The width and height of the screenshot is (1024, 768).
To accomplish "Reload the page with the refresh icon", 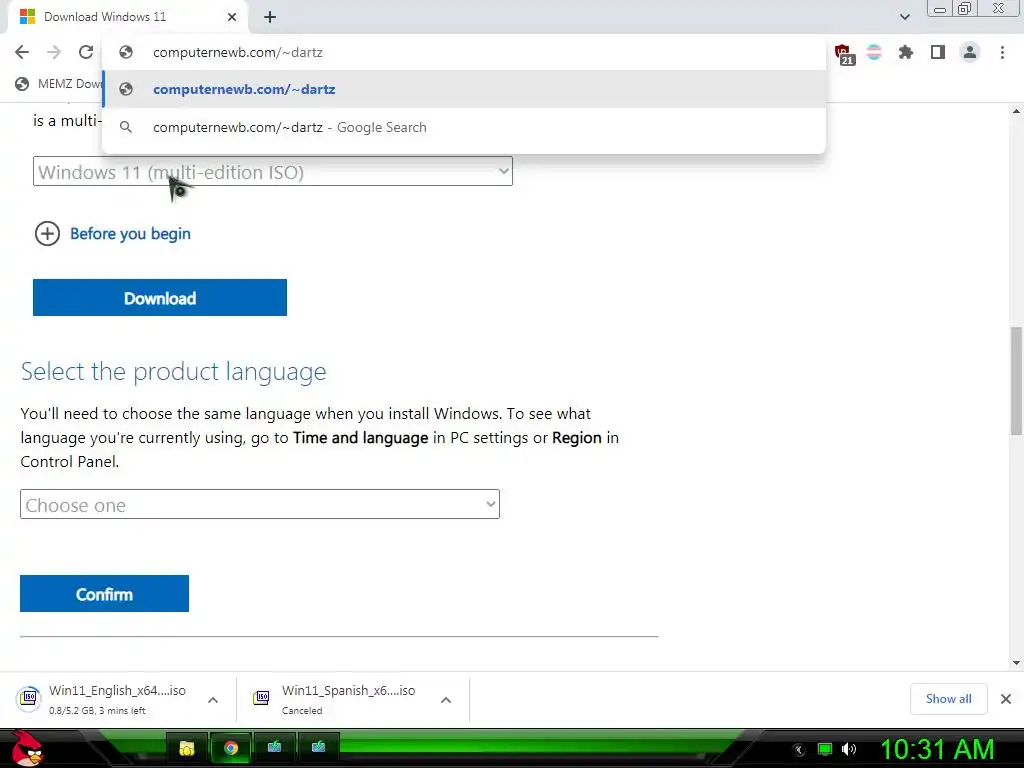I will 86,52.
